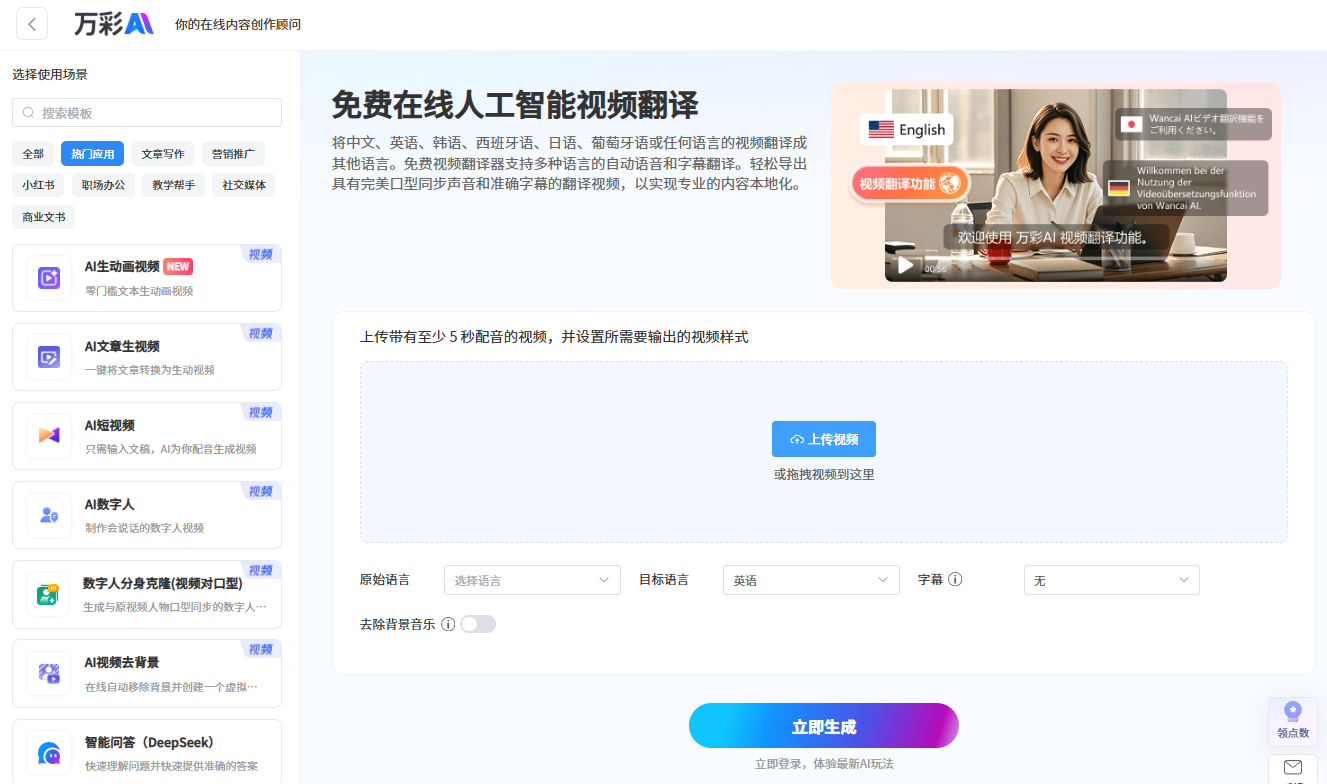1327x784 pixels.
Task: Select the 教学帮手 category tab
Action: pos(174,185)
